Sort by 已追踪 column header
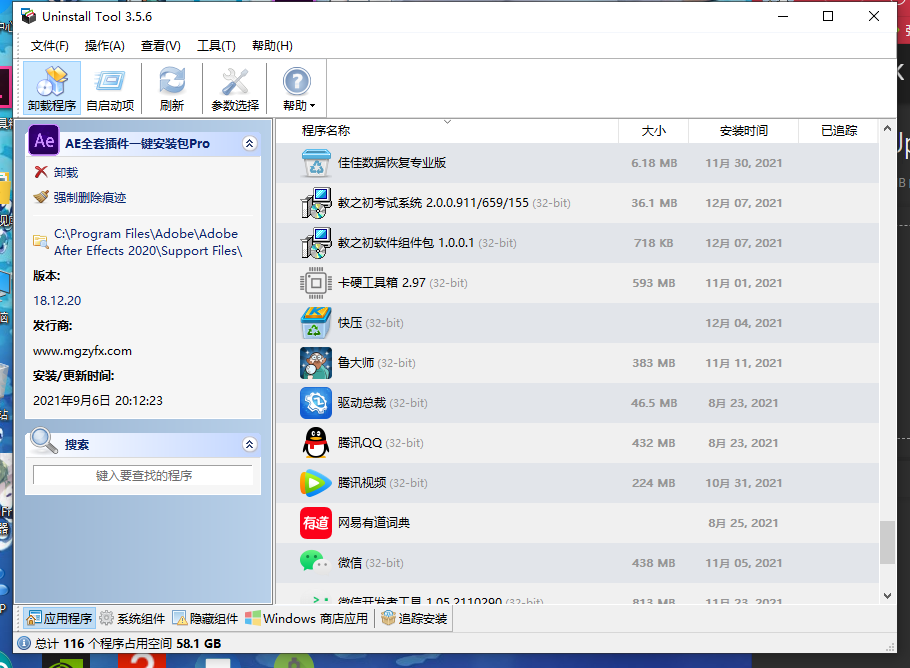 click(x=839, y=131)
